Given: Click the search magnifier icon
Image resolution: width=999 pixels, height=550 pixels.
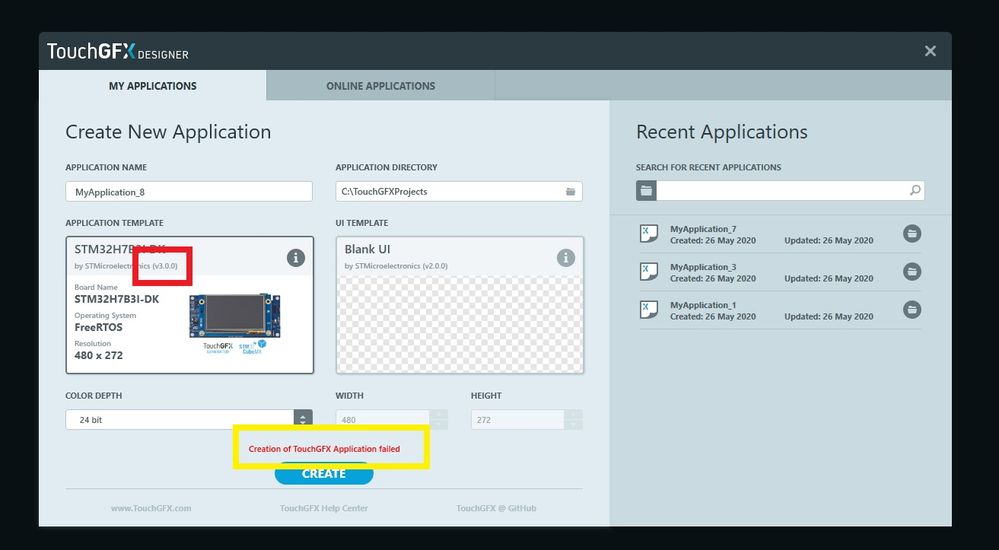Looking at the screenshot, I should tap(915, 190).
